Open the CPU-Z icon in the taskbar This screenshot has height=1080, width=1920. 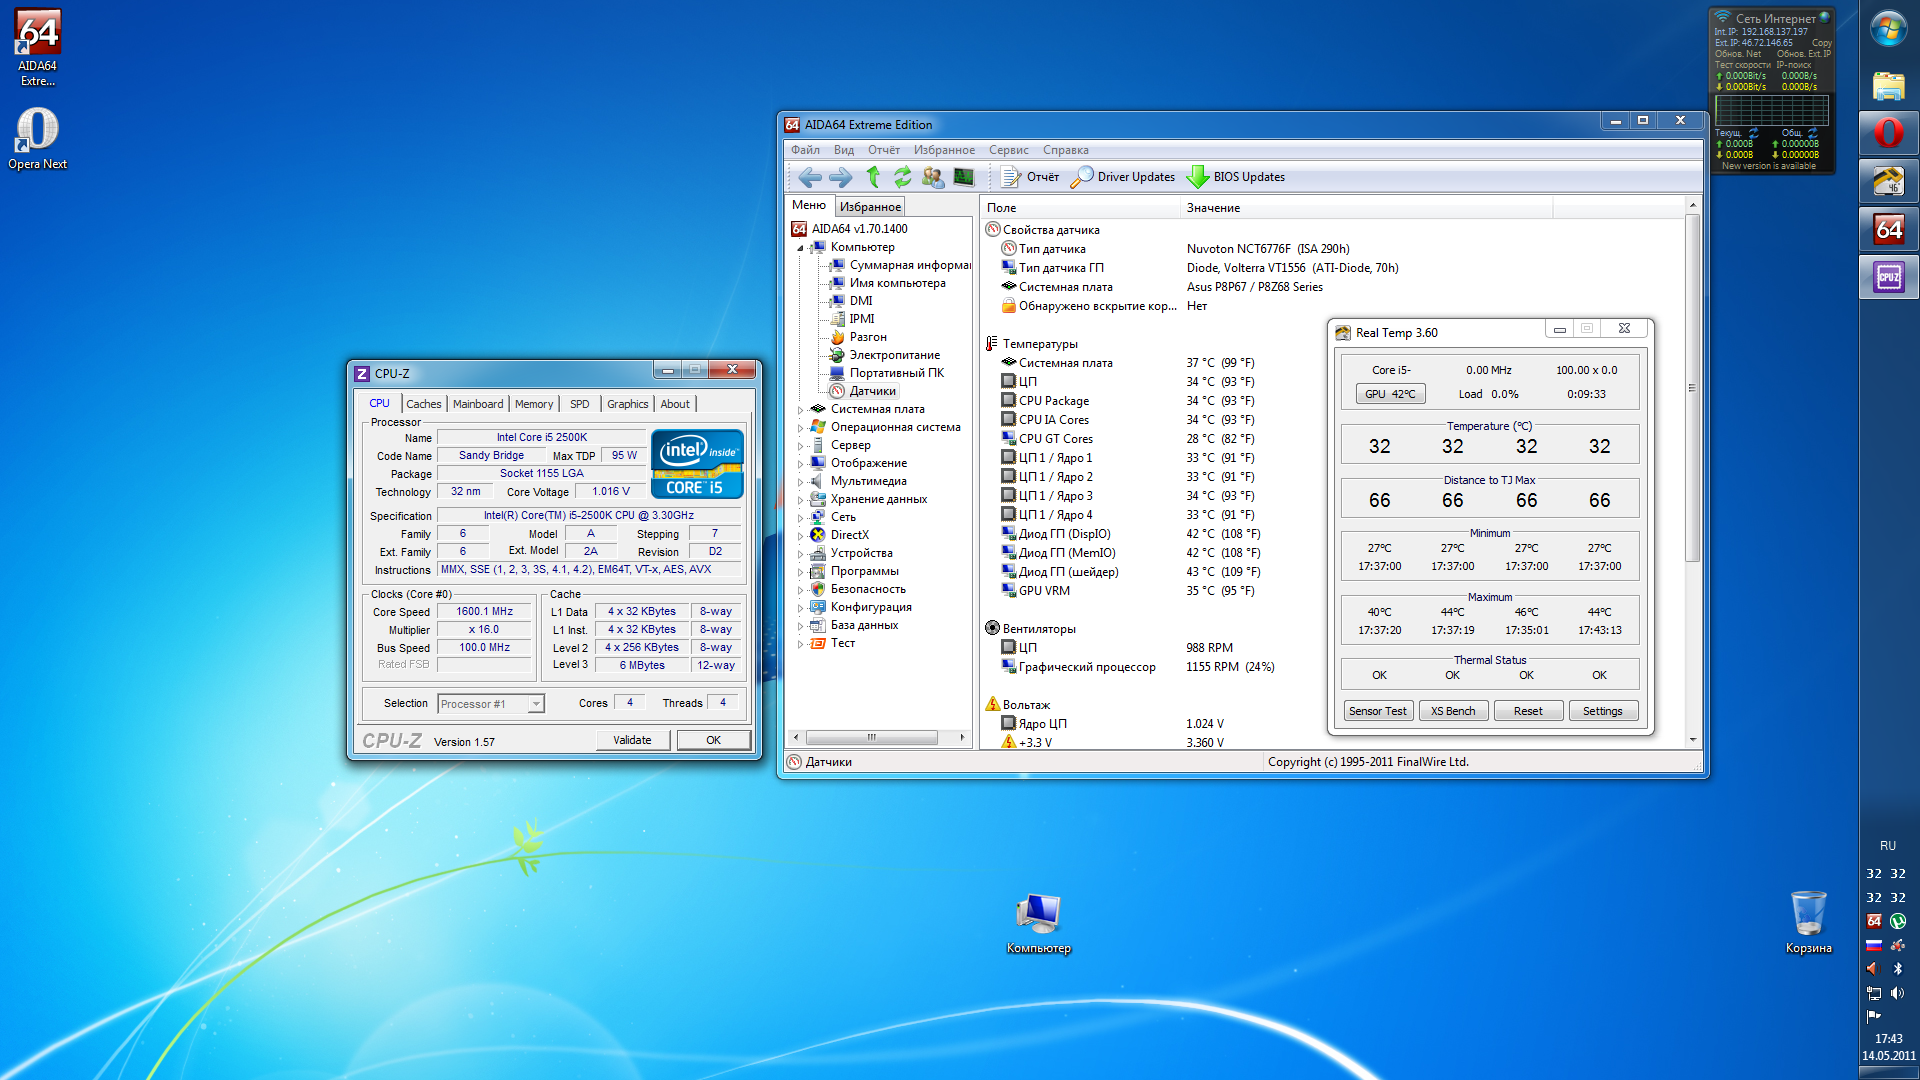tap(1888, 277)
